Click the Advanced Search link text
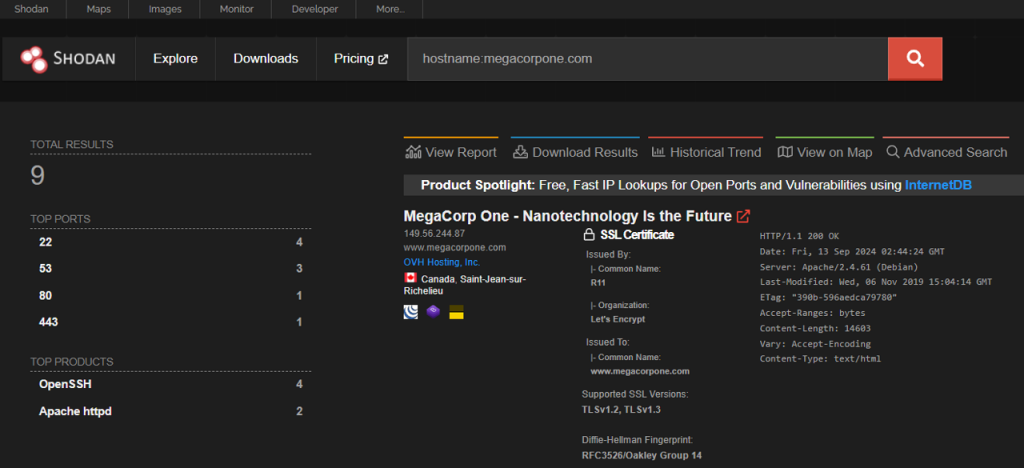1024x468 pixels. (x=955, y=153)
